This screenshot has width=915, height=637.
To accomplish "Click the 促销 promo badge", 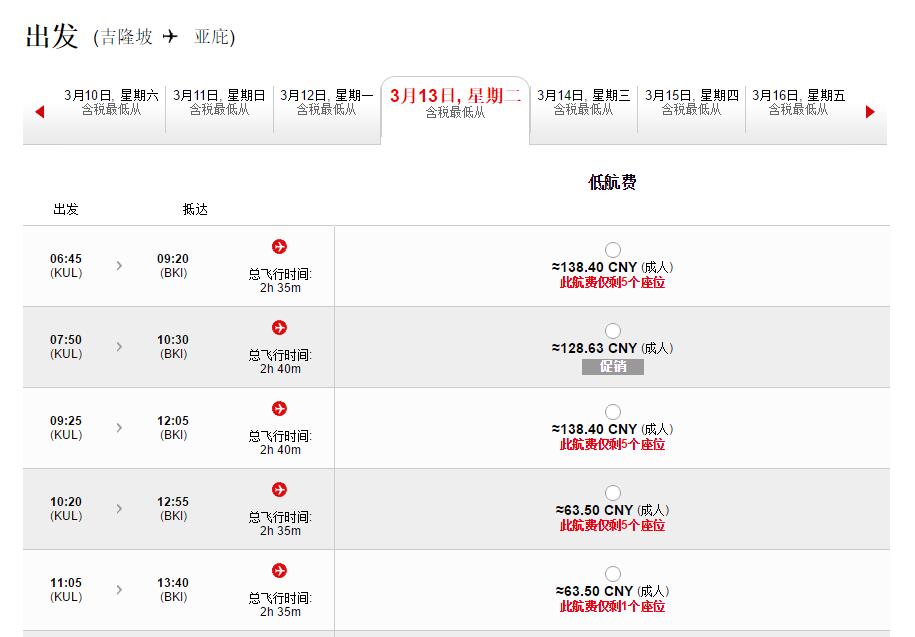I will 613,367.
